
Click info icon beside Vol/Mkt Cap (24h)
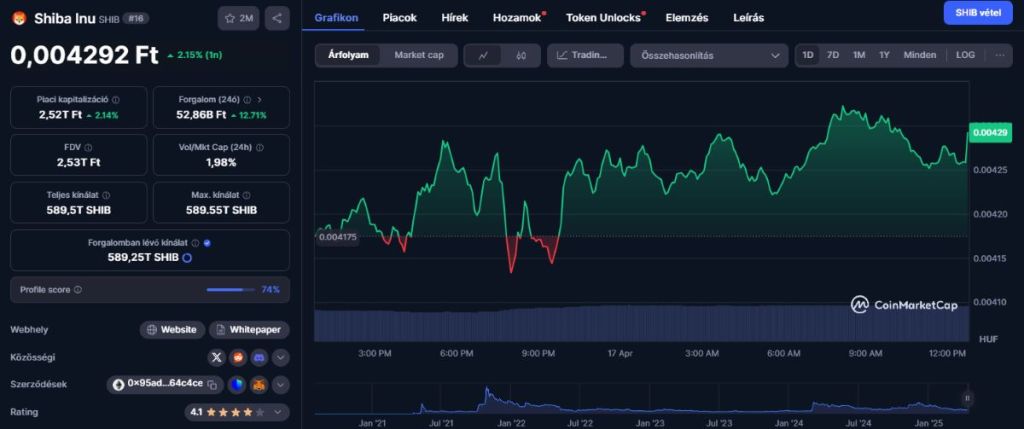(260, 148)
